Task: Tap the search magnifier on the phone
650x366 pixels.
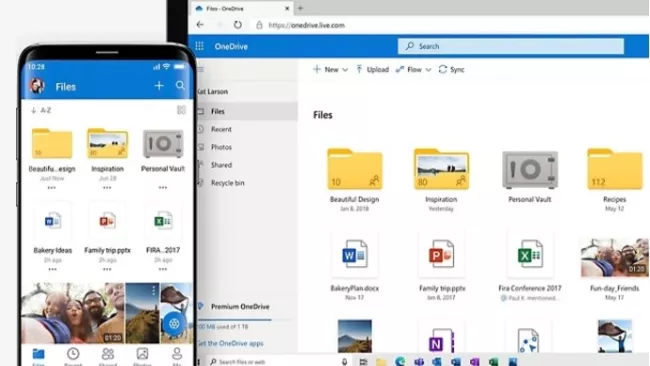Action: click(x=180, y=85)
